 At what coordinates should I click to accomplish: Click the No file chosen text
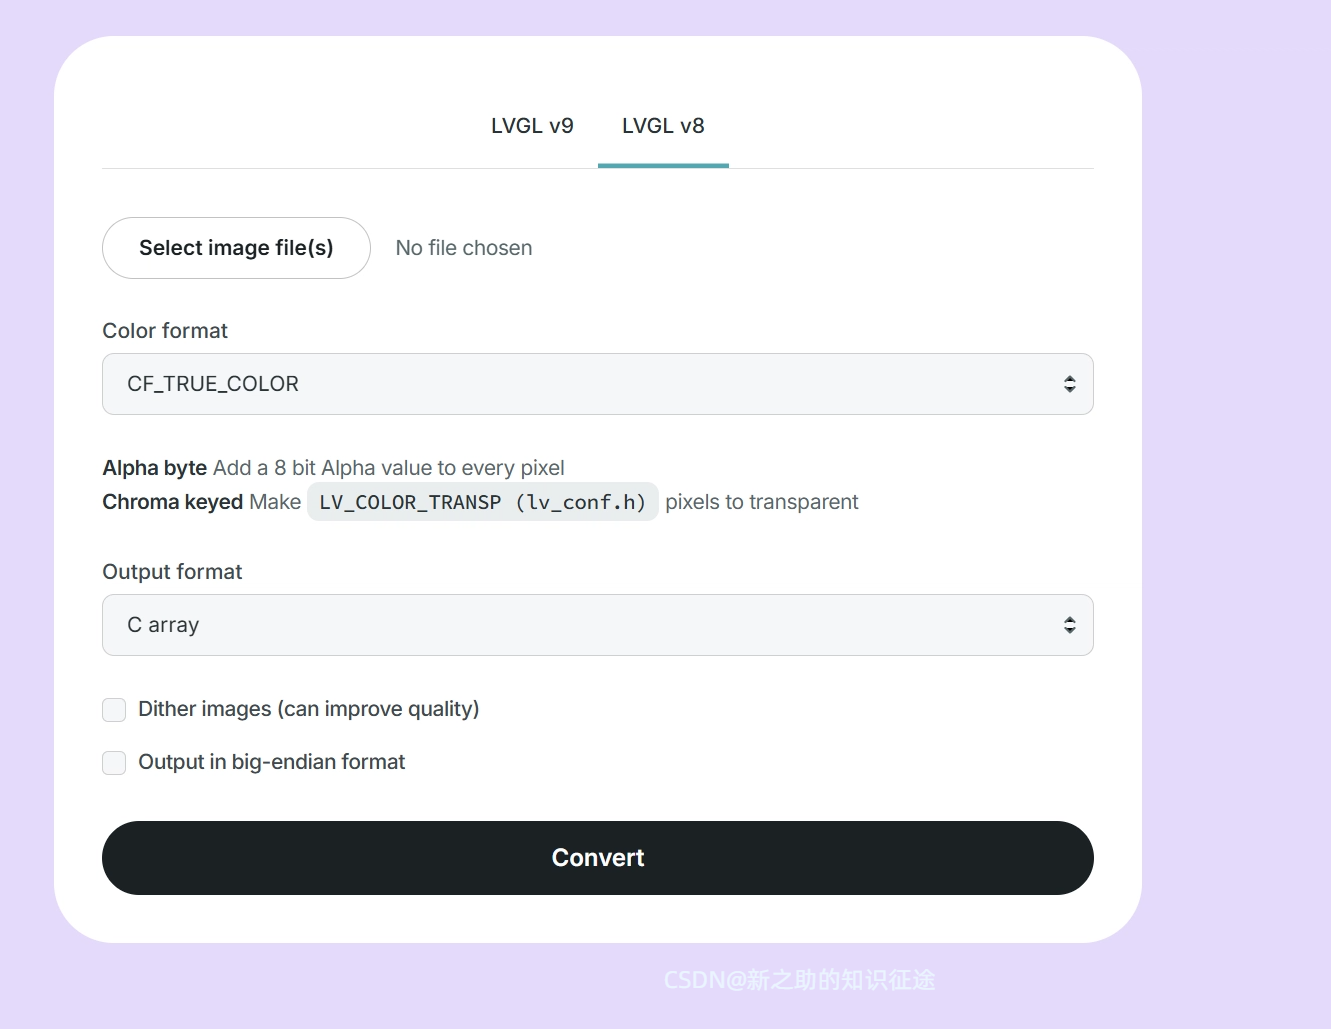(463, 247)
